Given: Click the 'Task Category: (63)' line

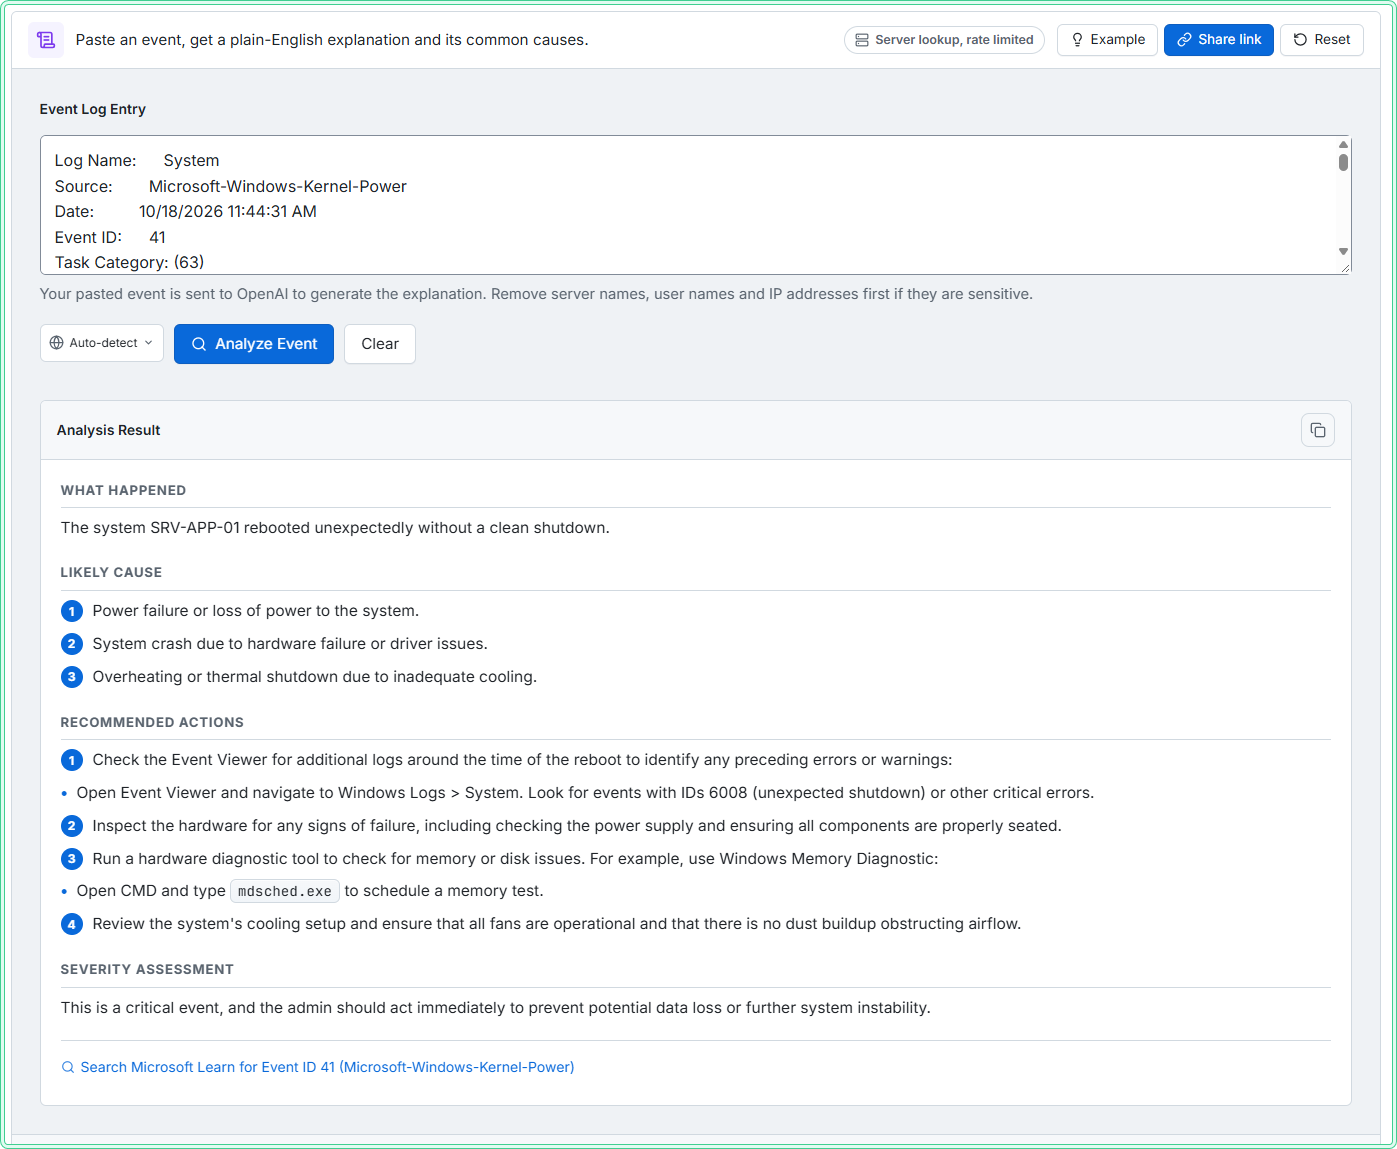Looking at the screenshot, I should click(x=130, y=262).
